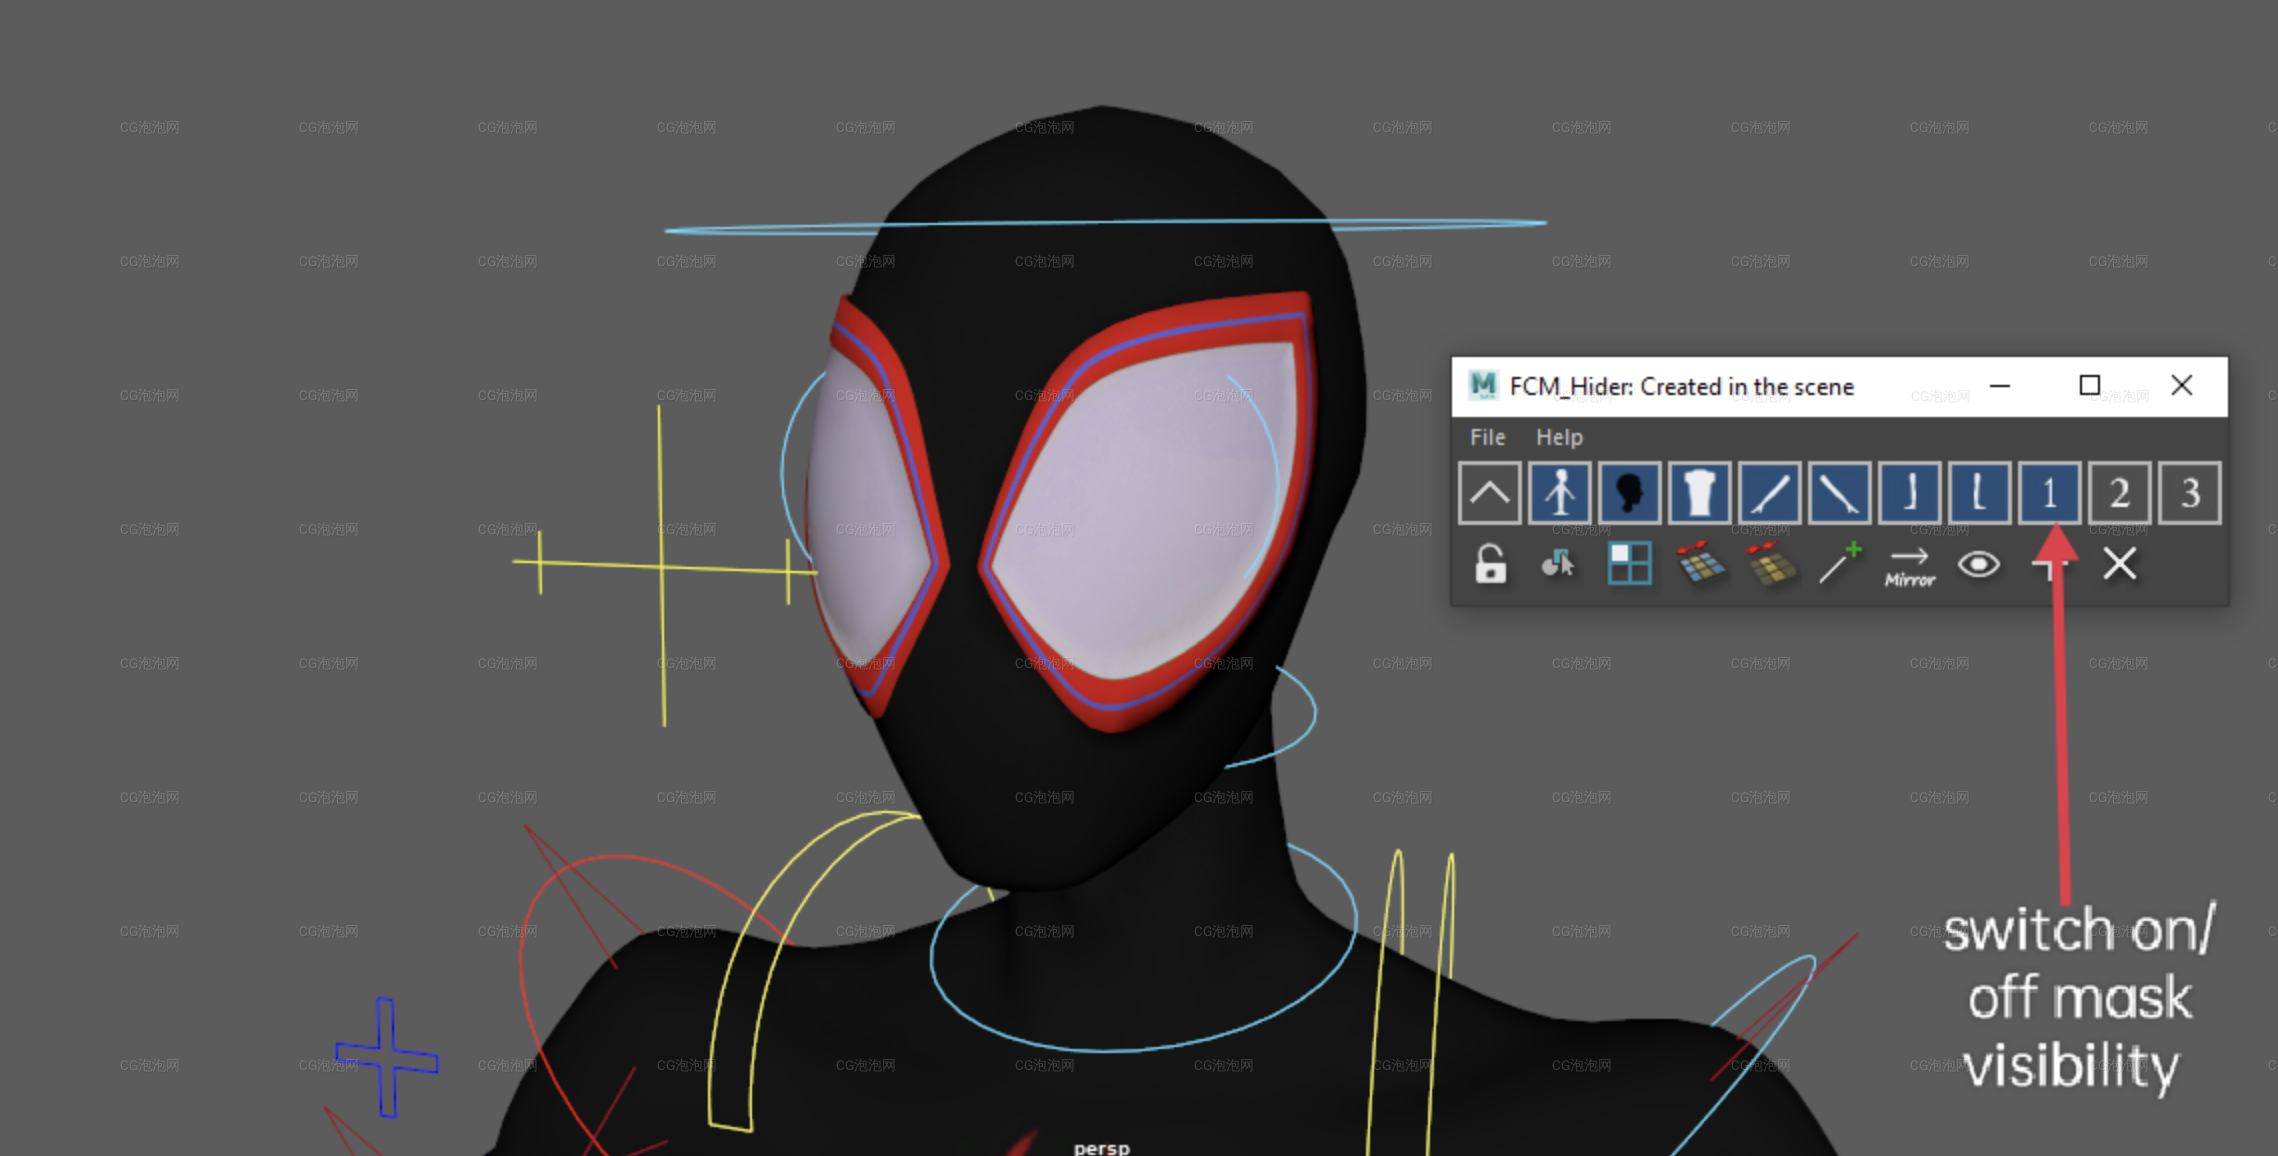Toggle the number 2 button
This screenshot has height=1156, width=2278.
click(2119, 493)
